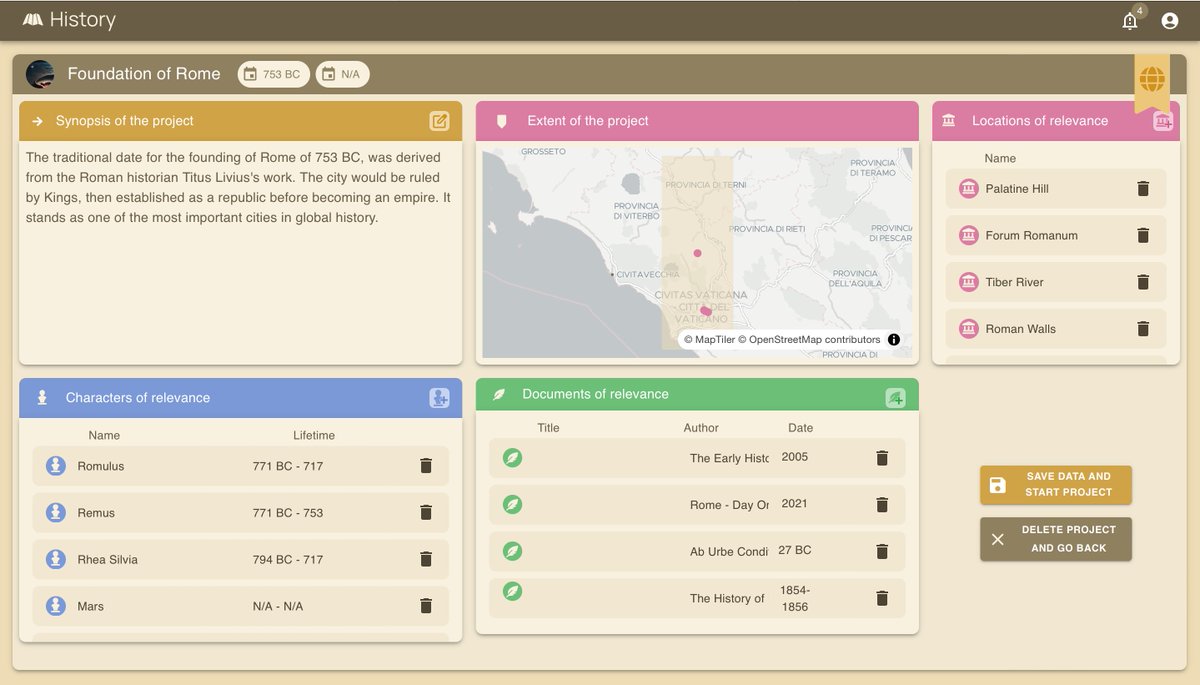Click the person icon beside Romulus
This screenshot has width=1200, height=685.
(55, 465)
